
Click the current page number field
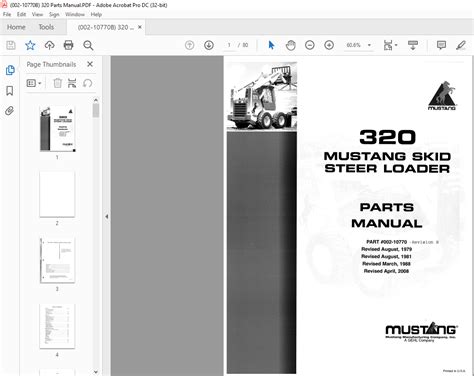[x=229, y=45]
